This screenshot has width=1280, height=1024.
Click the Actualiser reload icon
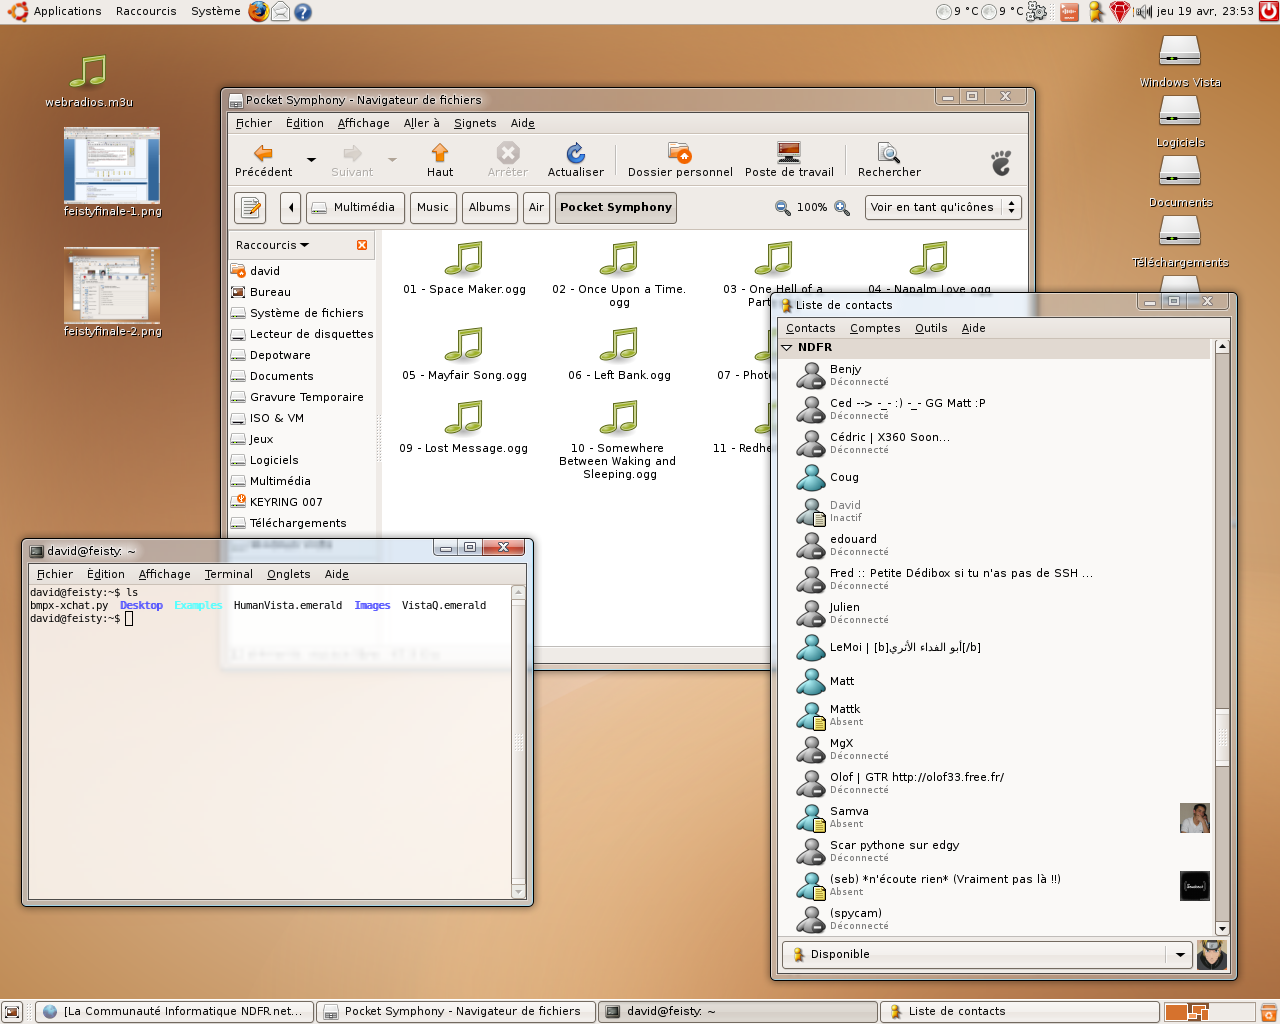575,153
